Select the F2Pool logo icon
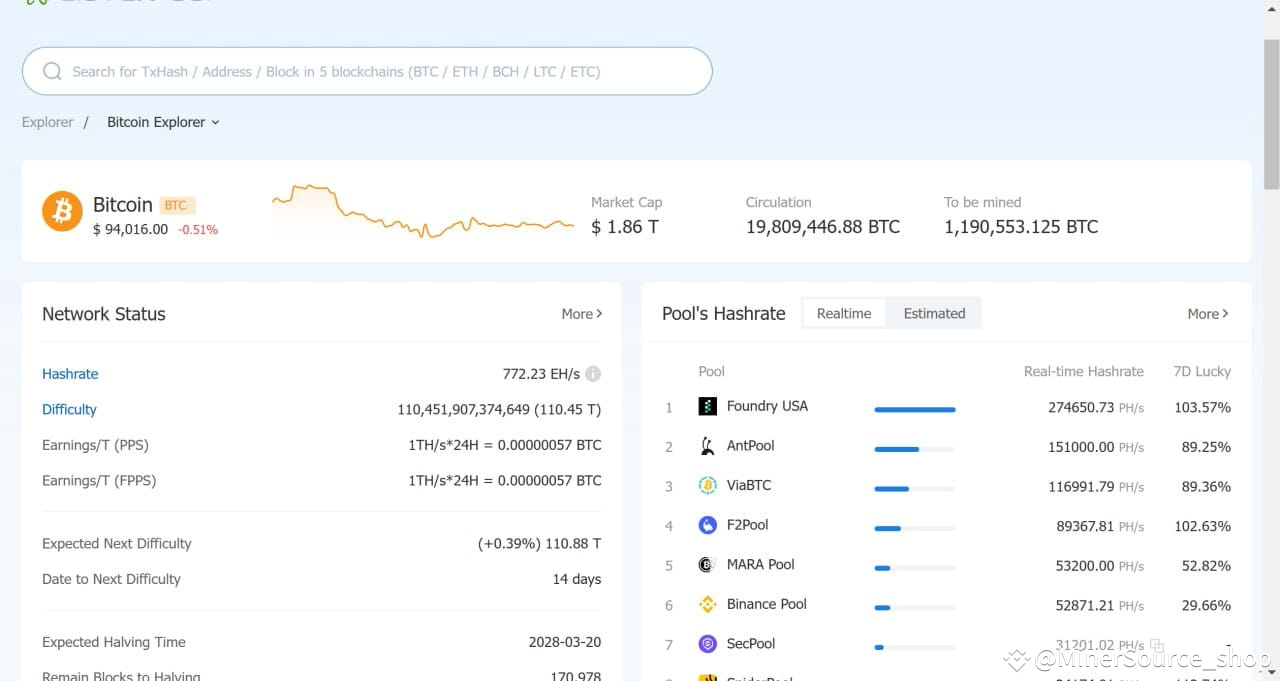 point(707,525)
